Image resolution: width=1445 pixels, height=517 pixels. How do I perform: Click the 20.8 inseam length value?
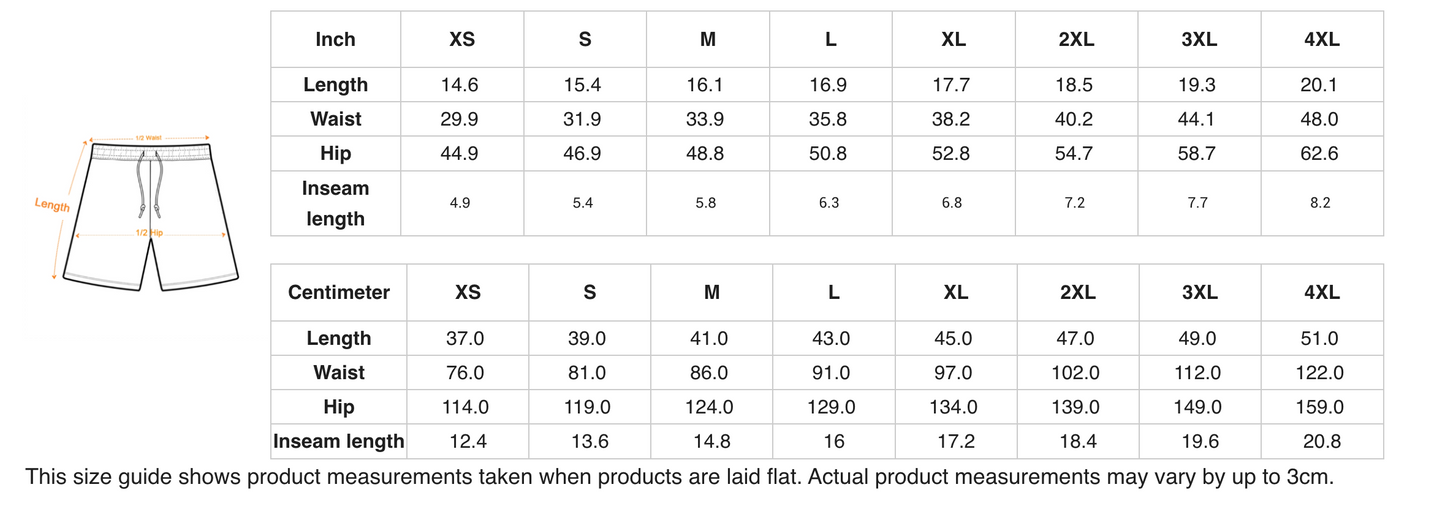[1322, 441]
